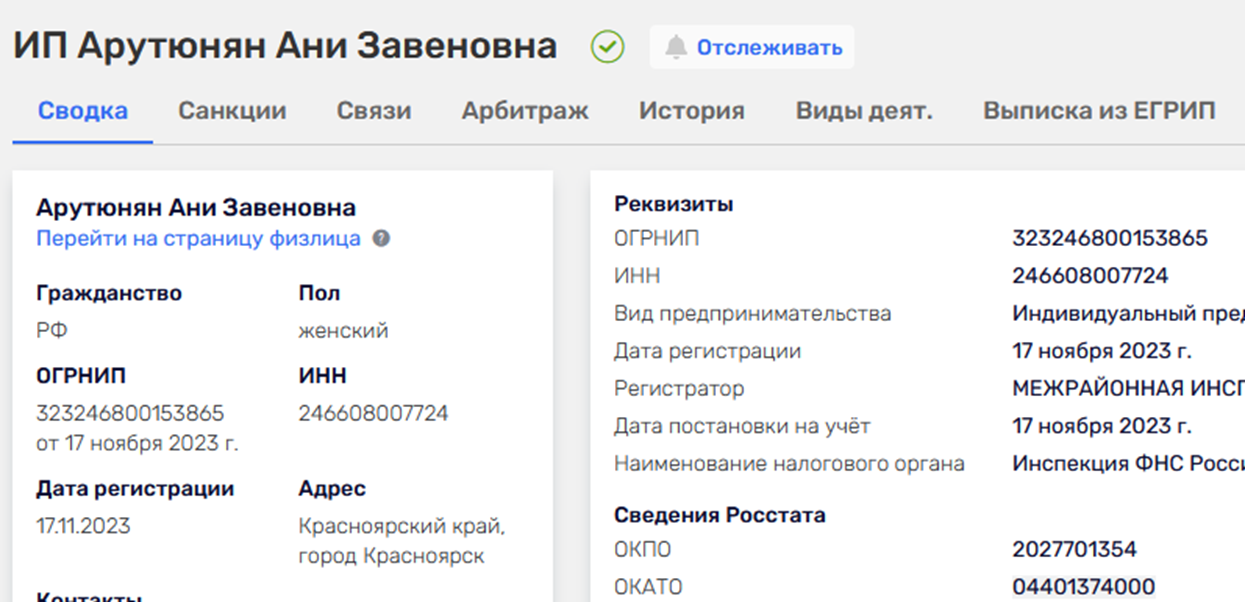Click ИНН value in Реквизиты panel
The width and height of the screenshot is (1245, 602).
coord(1090,276)
